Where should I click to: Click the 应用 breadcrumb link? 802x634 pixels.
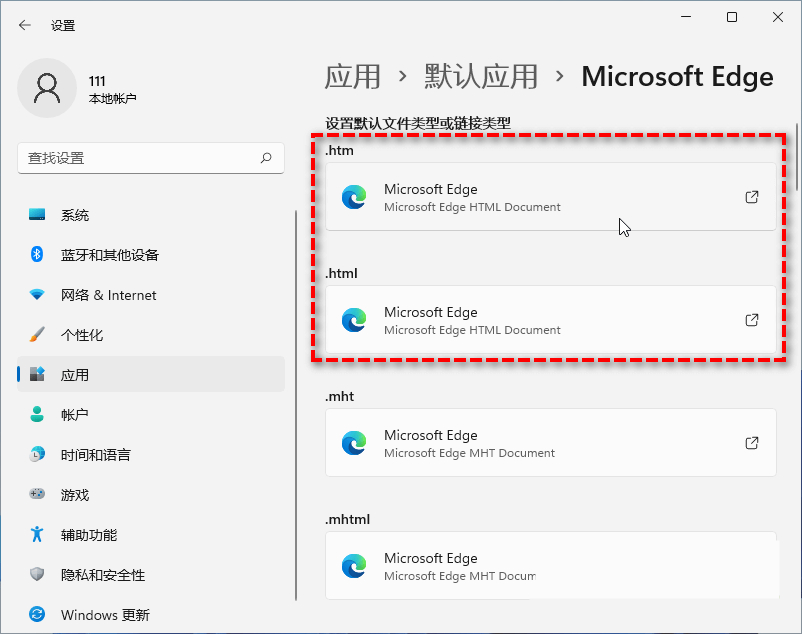click(353, 77)
